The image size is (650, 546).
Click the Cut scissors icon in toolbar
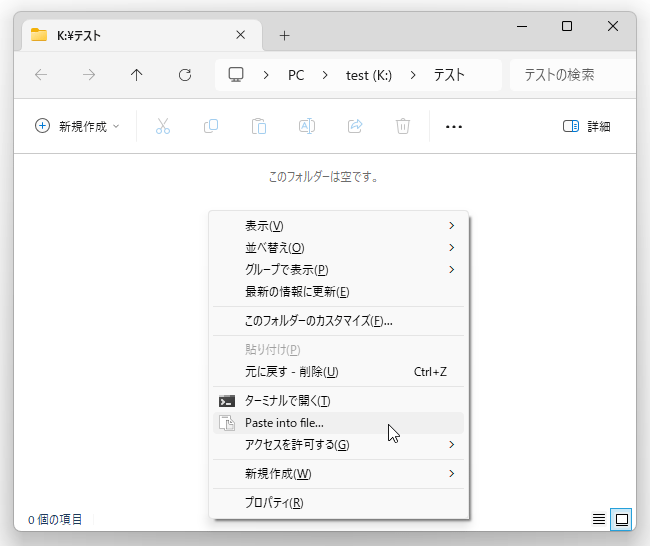pyautogui.click(x=163, y=126)
